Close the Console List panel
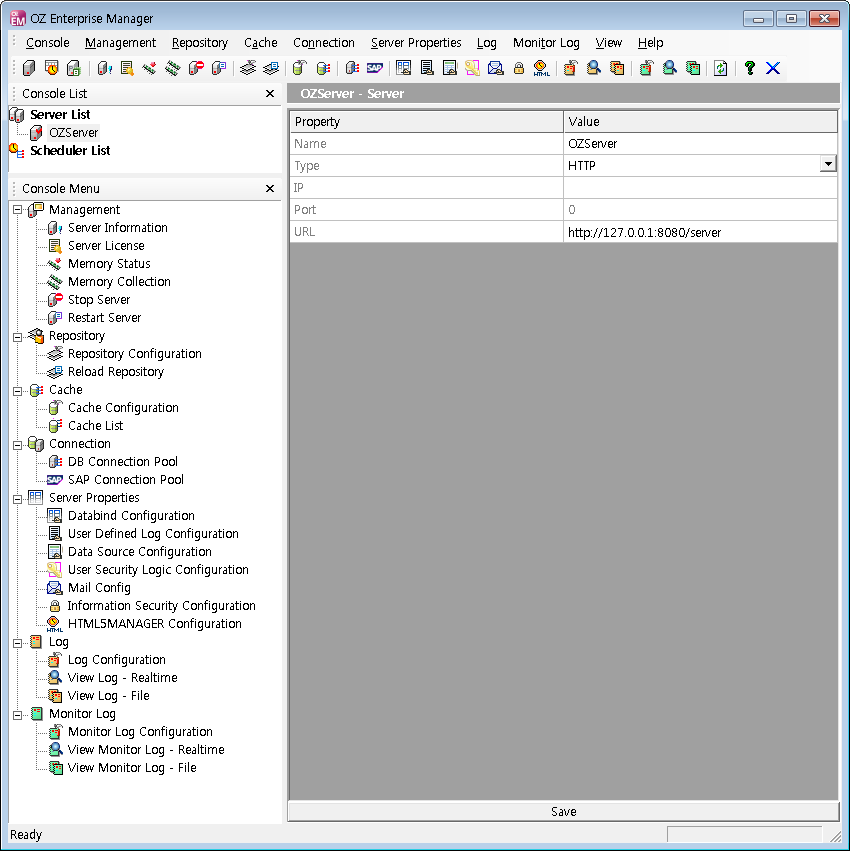This screenshot has width=850, height=851. tap(270, 94)
